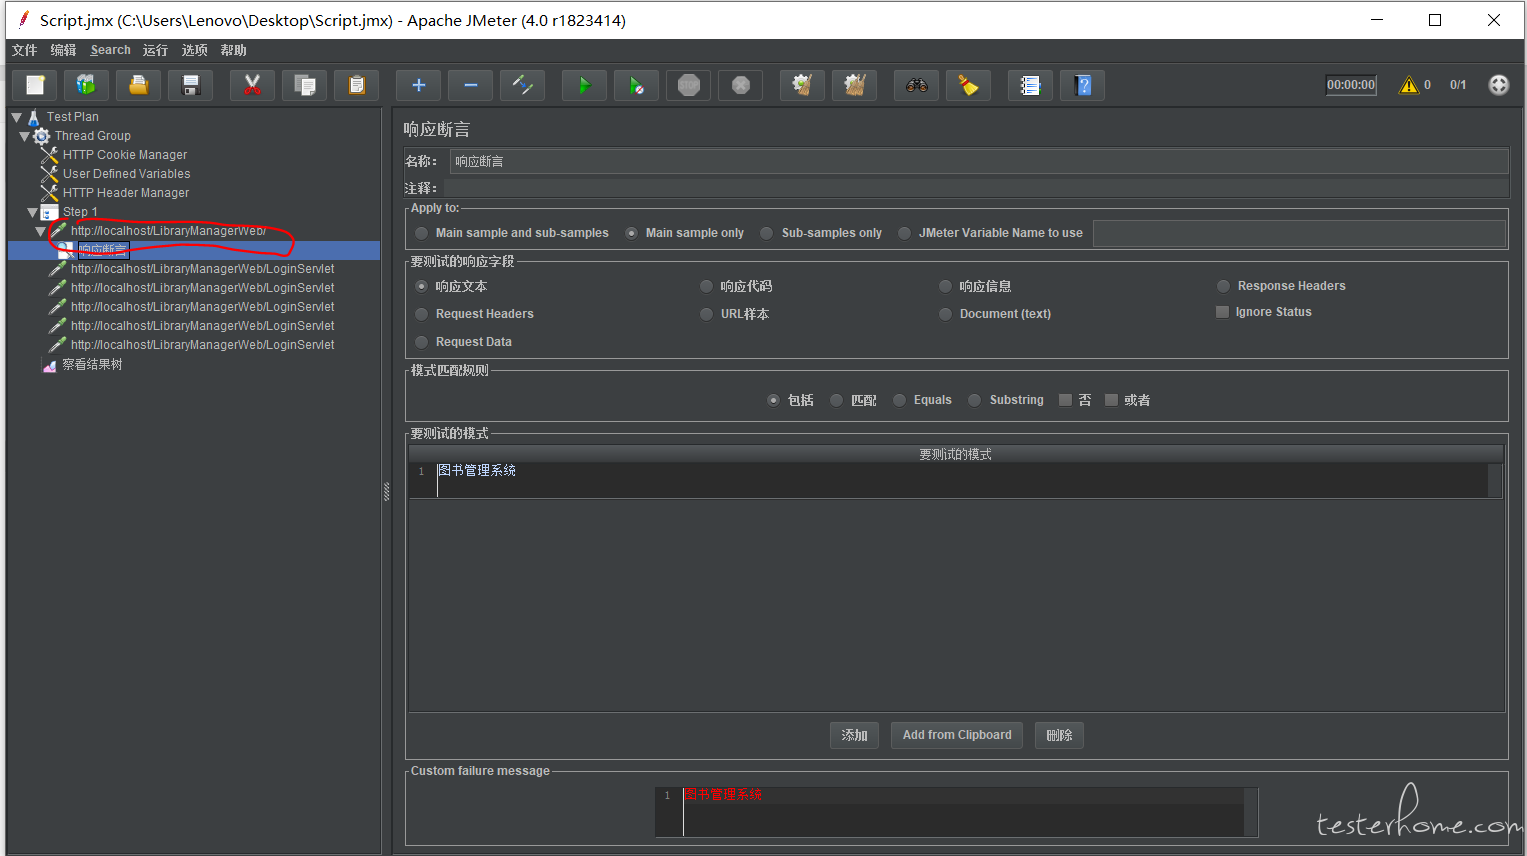This screenshot has height=856, width=1527.
Task: Click the Add from Clipboard button
Action: coord(957,735)
